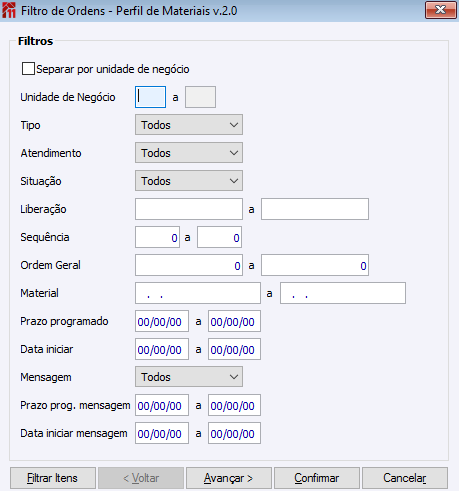This screenshot has height=491, width=459.
Task: Click the Situação label
Action: point(41,181)
